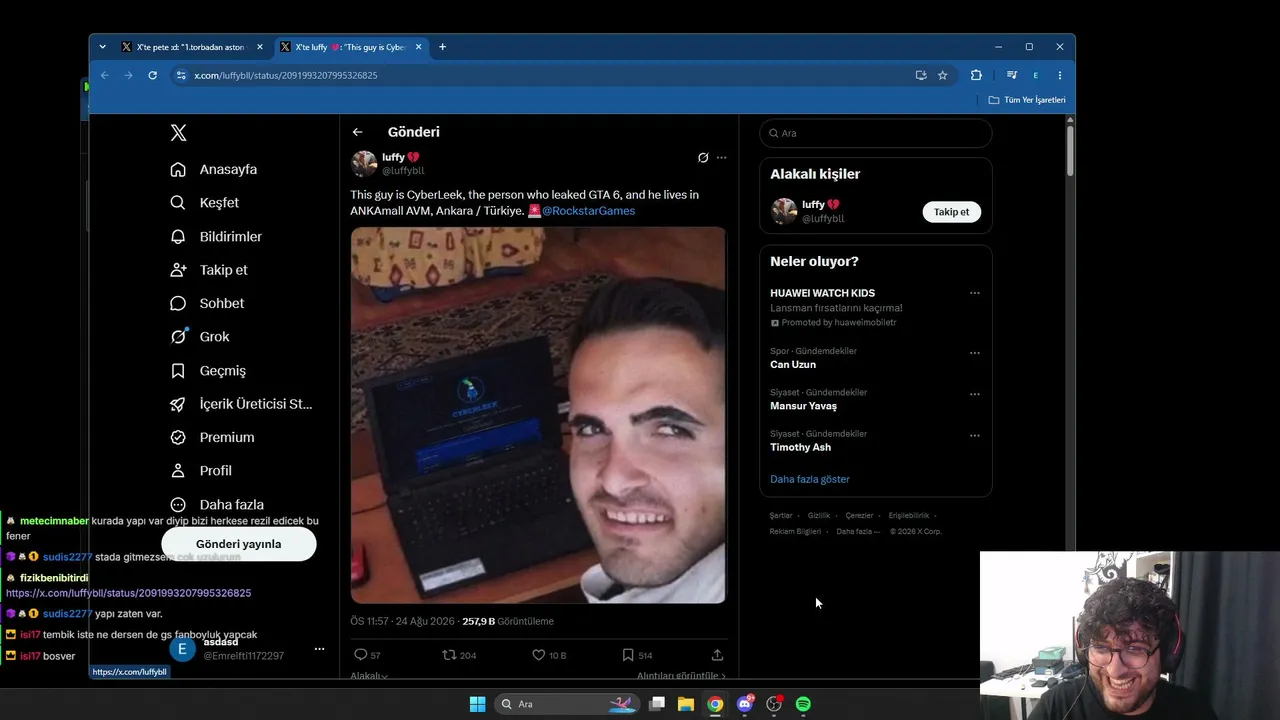Click the Geçmiş bookmark icon in sidebar
The image size is (1280, 720).
pos(178,371)
